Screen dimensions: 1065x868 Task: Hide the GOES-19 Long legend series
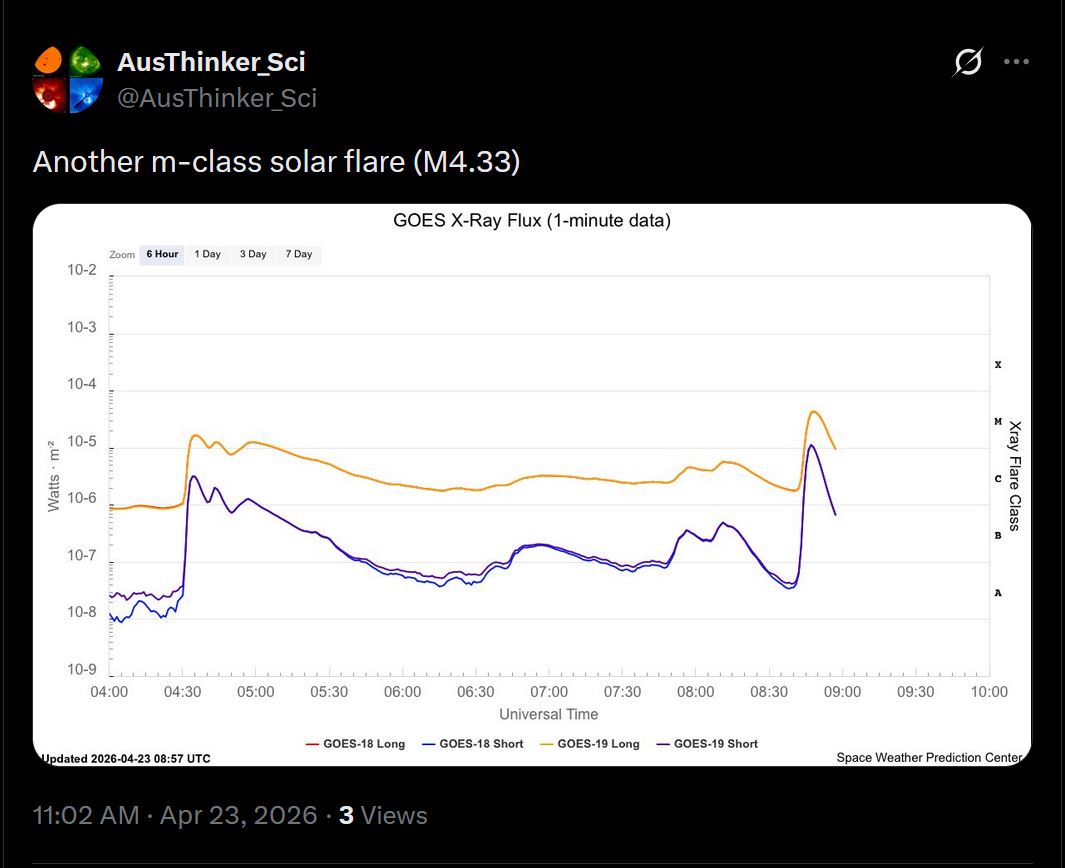point(589,744)
